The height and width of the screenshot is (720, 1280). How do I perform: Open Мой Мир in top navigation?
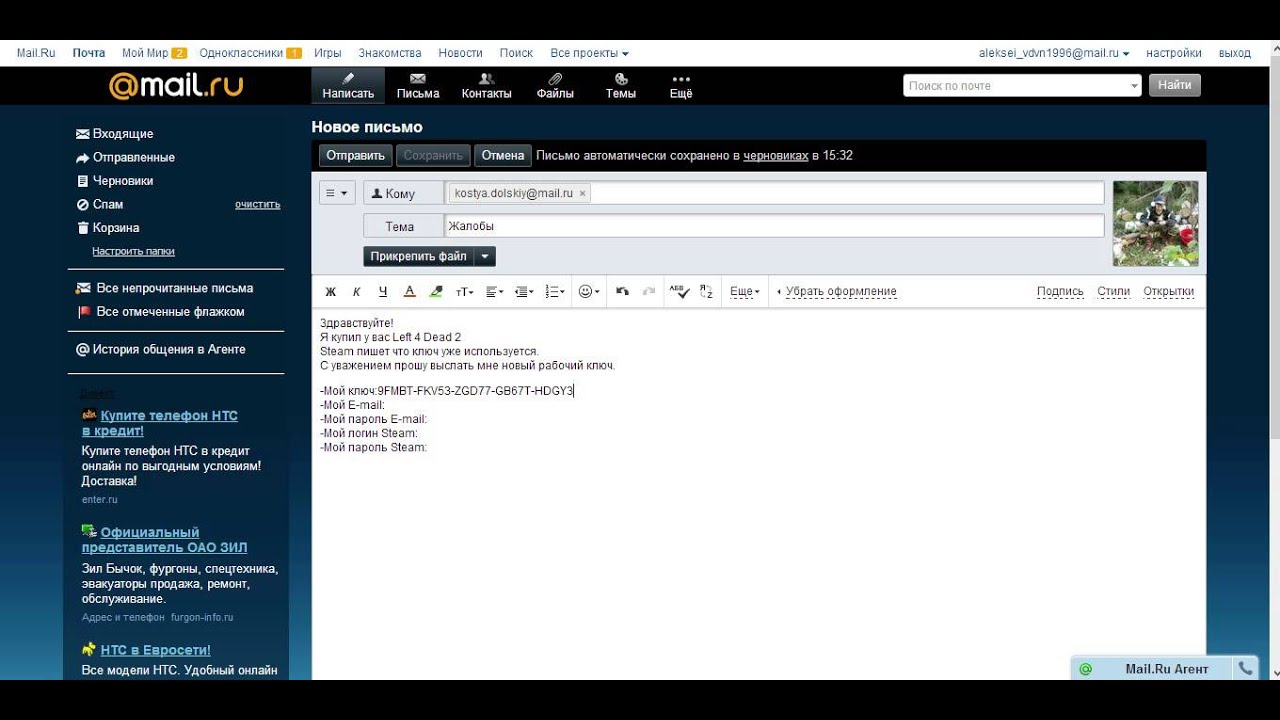(145, 53)
